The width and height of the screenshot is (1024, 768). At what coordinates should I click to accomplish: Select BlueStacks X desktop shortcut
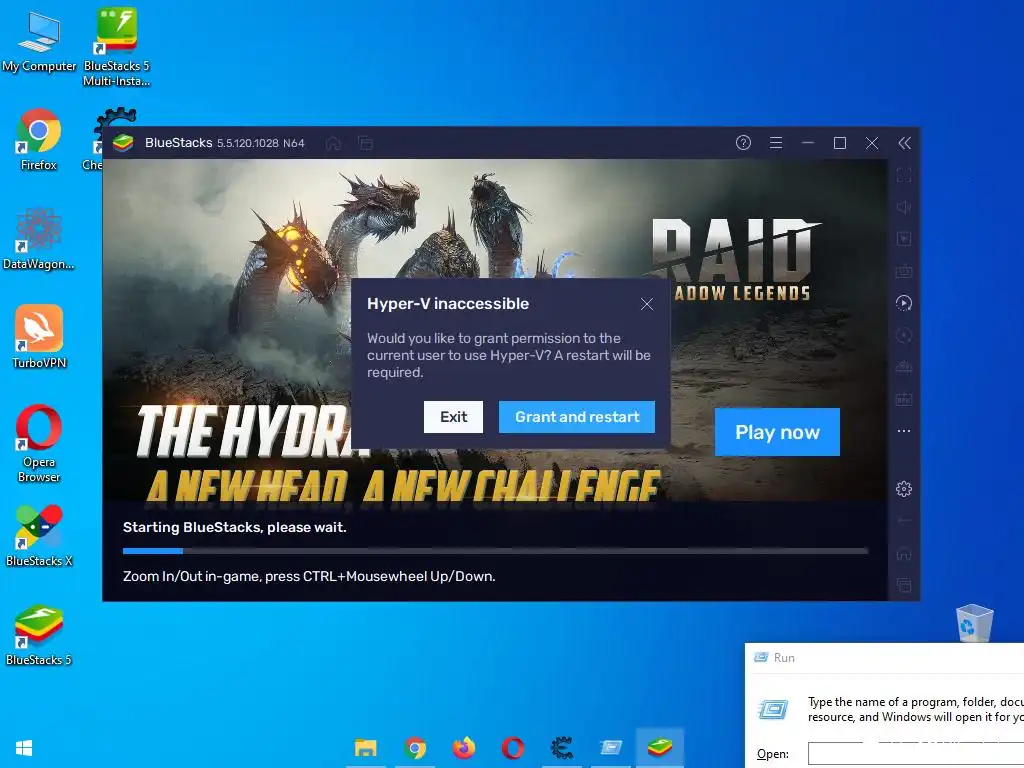[39, 536]
